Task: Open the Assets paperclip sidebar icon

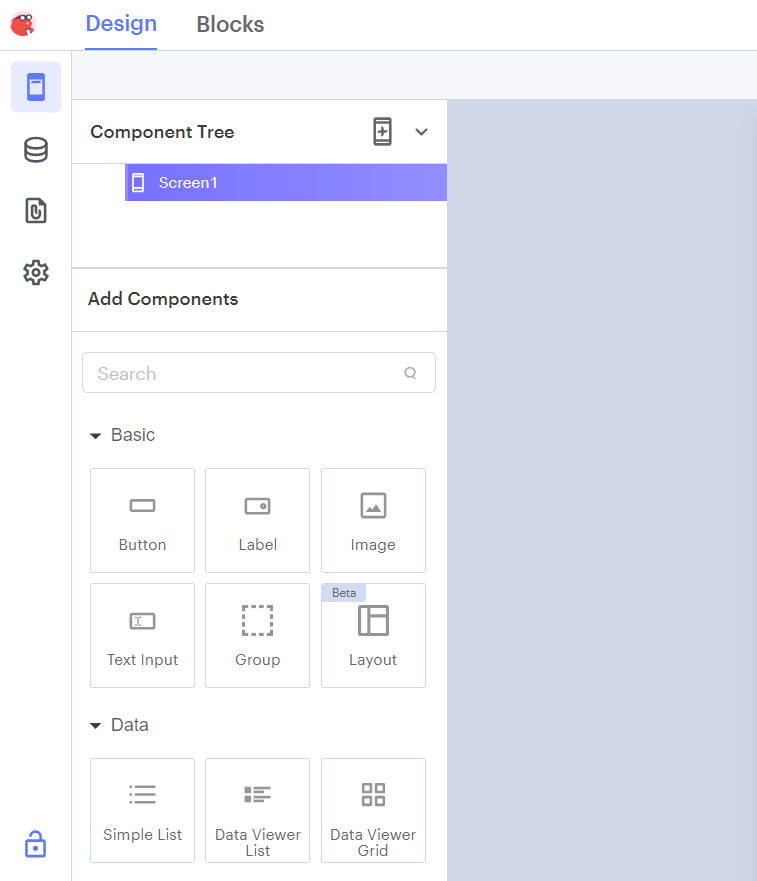Action: tap(36, 211)
